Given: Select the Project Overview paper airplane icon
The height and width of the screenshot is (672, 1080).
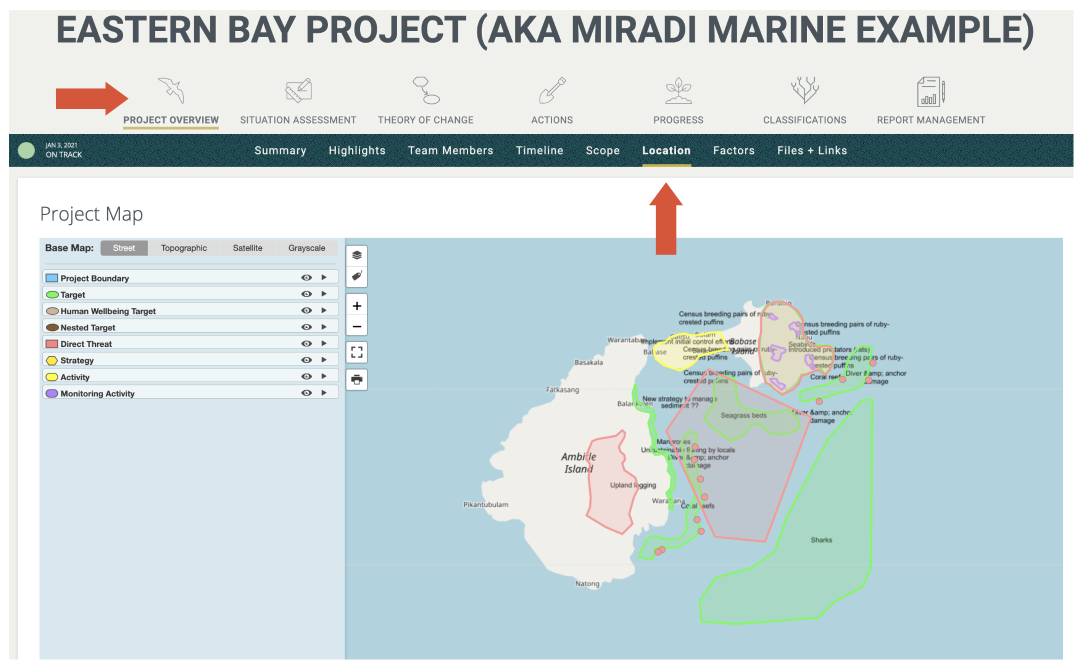Looking at the screenshot, I should point(171,89).
